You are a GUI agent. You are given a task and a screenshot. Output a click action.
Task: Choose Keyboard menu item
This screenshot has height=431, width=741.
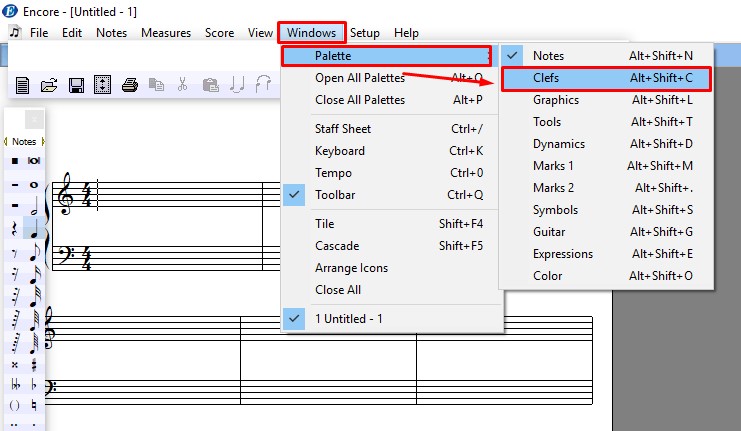click(x=390, y=151)
